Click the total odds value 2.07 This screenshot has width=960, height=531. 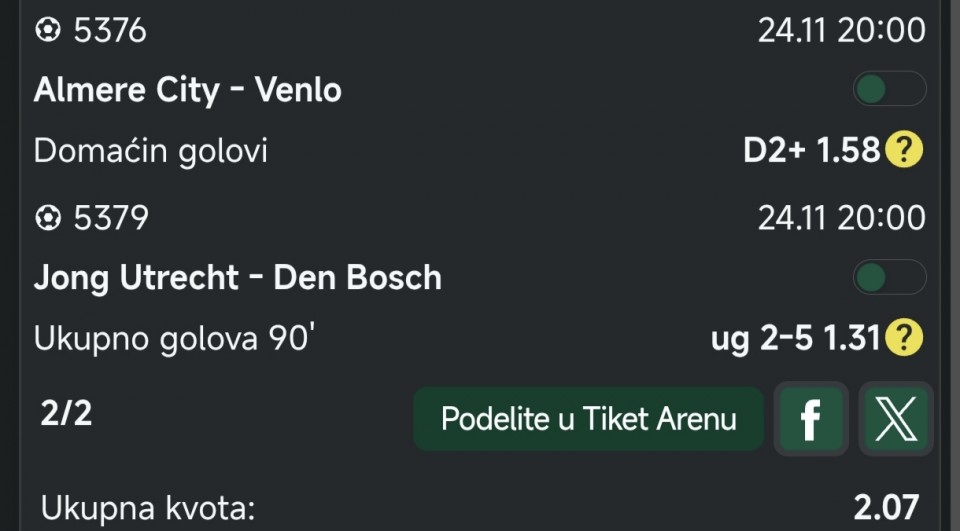coord(886,508)
